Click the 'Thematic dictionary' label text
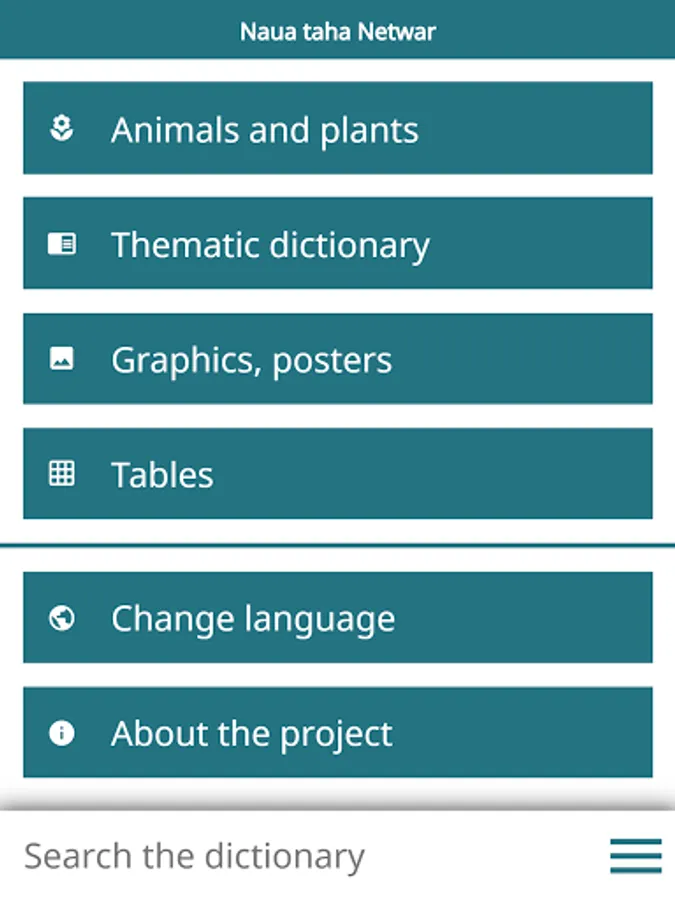Screen dimensions: 675x900 point(270,246)
